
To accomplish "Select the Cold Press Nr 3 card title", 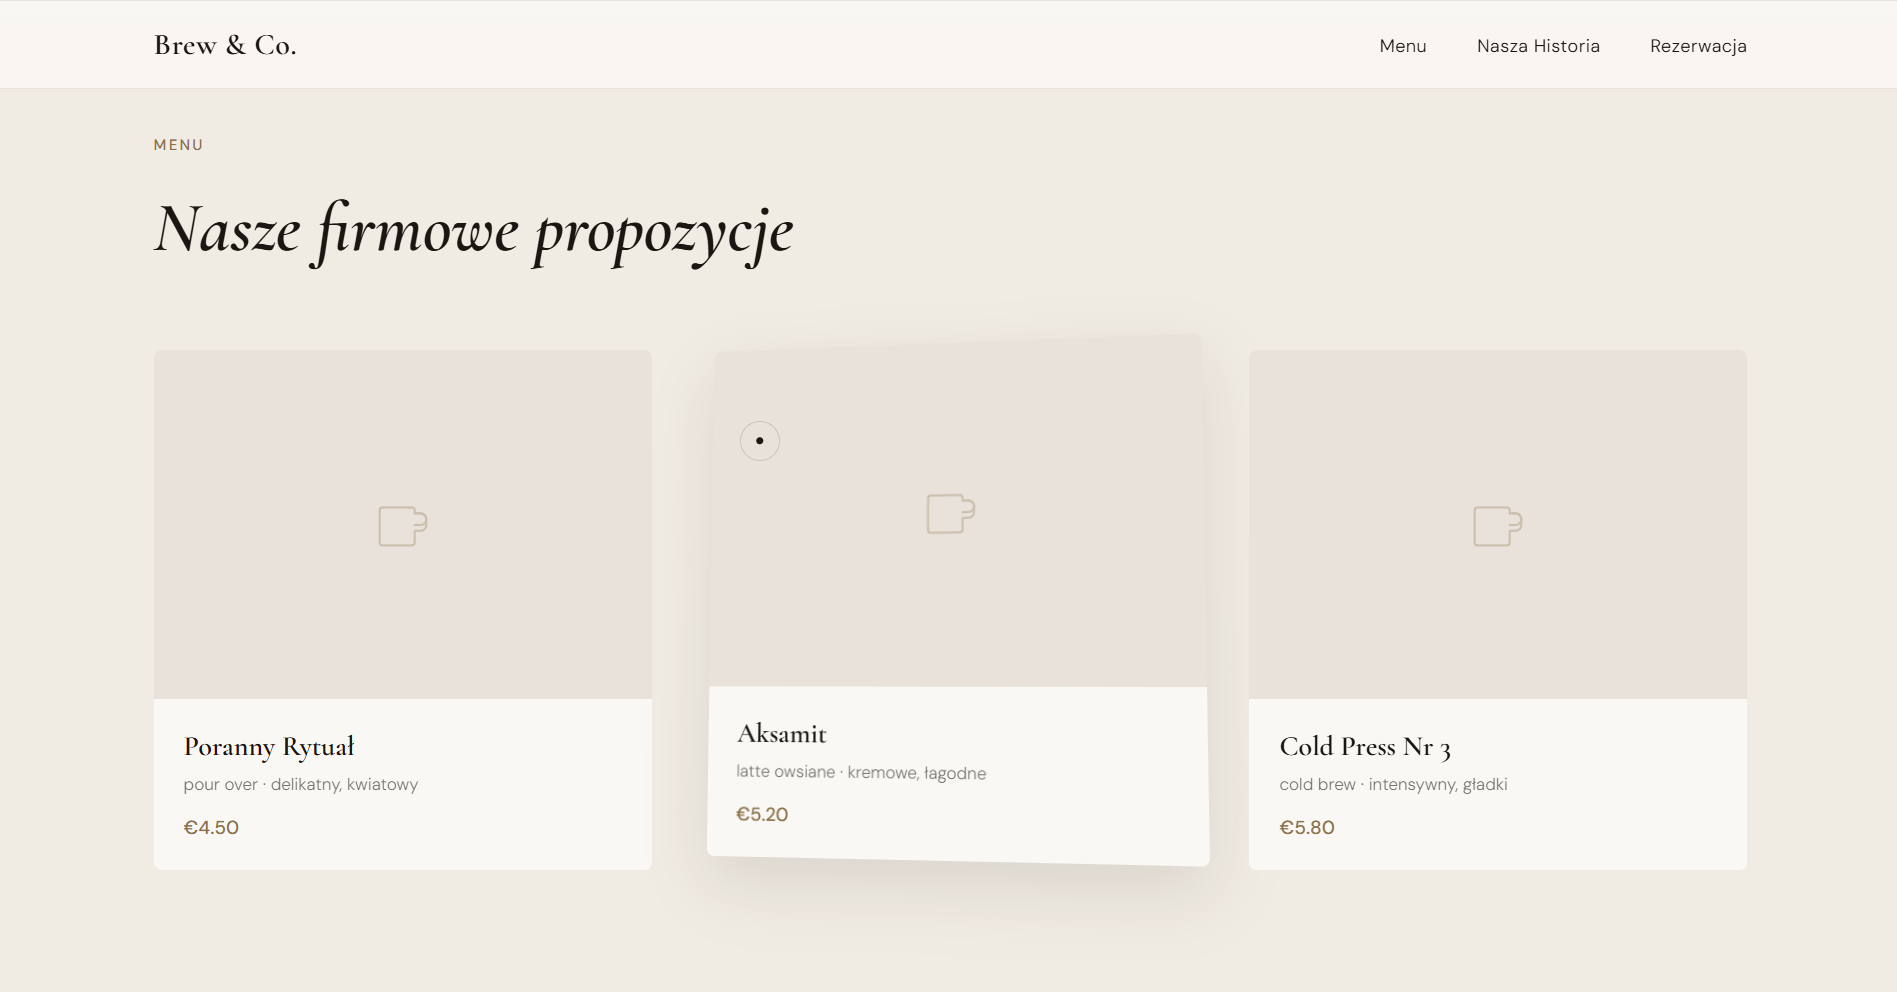I will [1366, 747].
